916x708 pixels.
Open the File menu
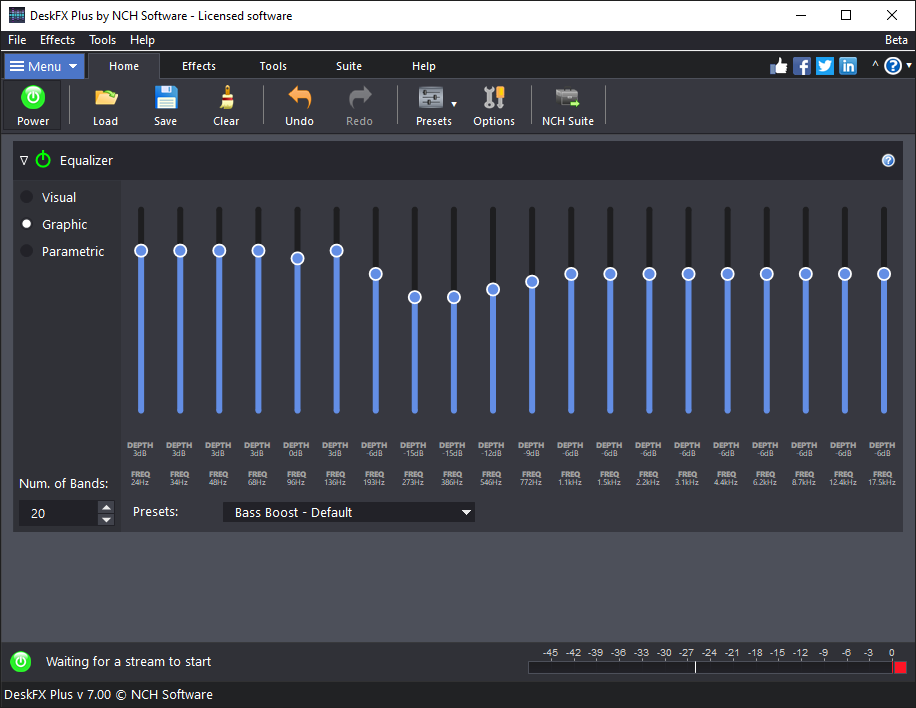pos(17,40)
